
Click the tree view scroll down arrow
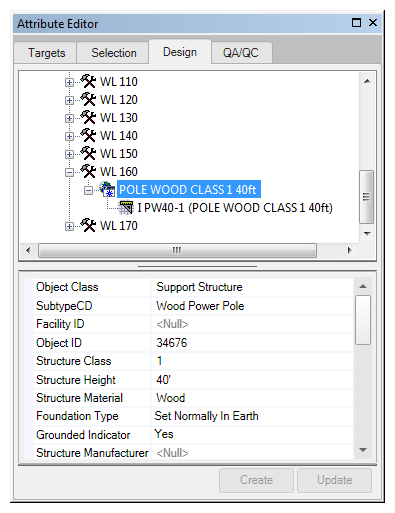point(367,233)
